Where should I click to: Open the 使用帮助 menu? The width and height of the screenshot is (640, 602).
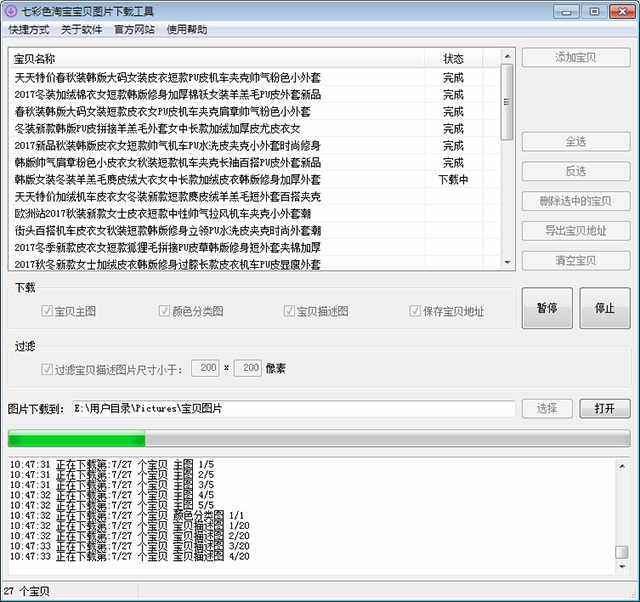(187, 30)
